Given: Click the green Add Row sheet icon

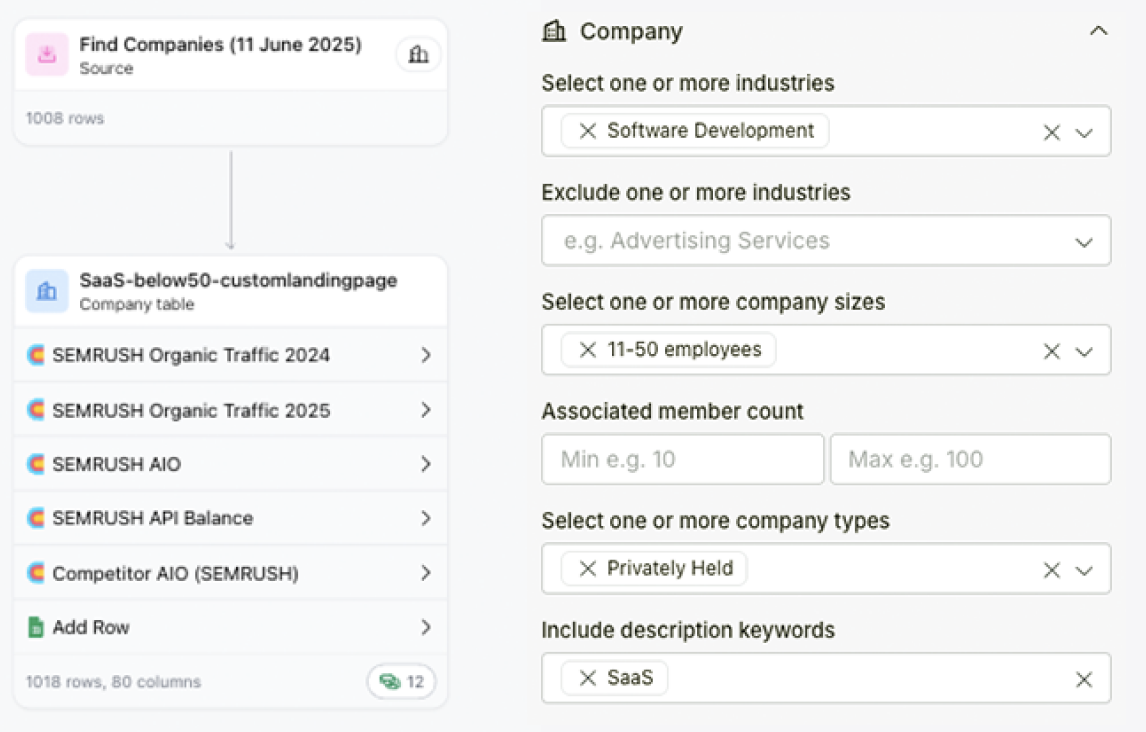Looking at the screenshot, I should [35, 627].
